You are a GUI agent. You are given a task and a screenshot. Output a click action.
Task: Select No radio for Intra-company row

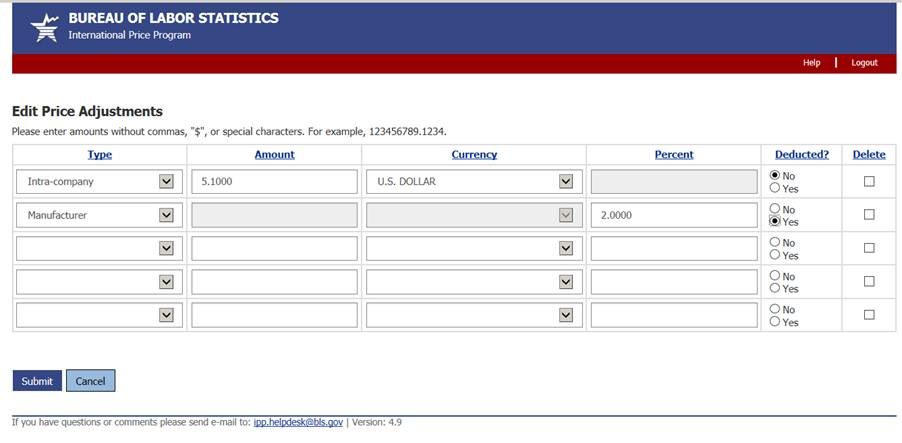[x=775, y=175]
